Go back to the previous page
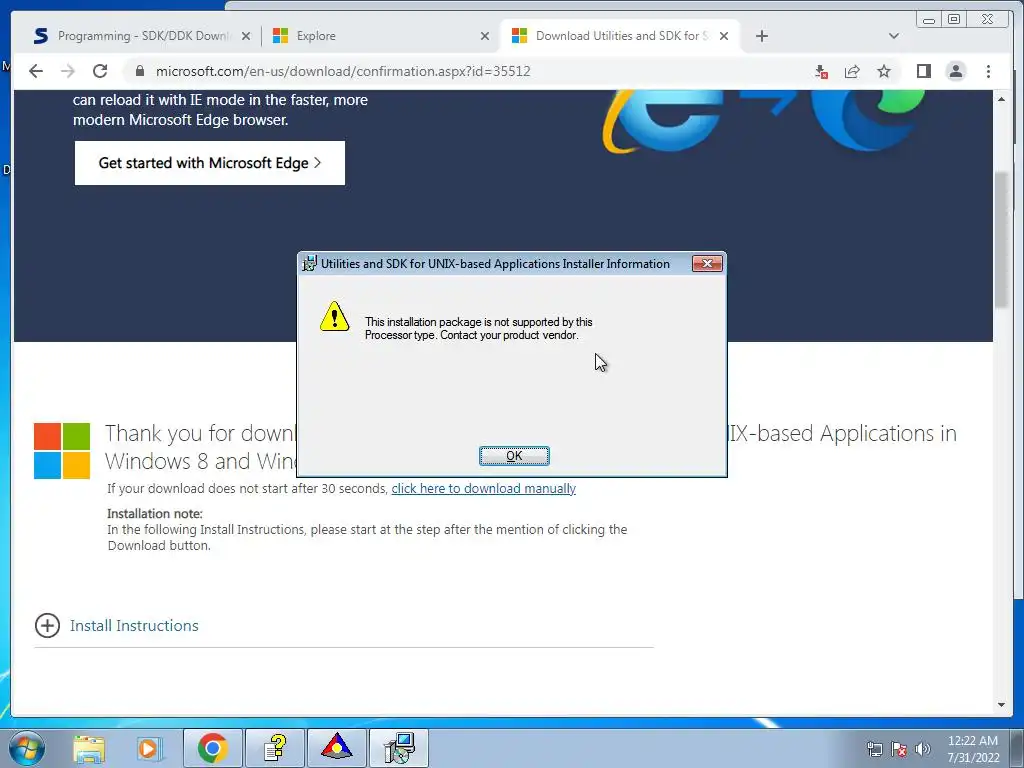The height and width of the screenshot is (768, 1024). 36,71
